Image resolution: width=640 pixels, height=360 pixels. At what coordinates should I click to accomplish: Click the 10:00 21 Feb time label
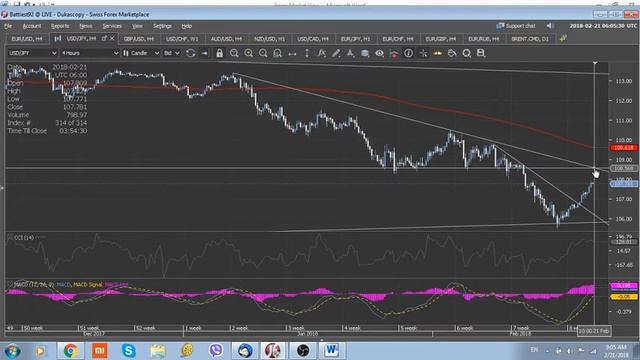tap(594, 331)
